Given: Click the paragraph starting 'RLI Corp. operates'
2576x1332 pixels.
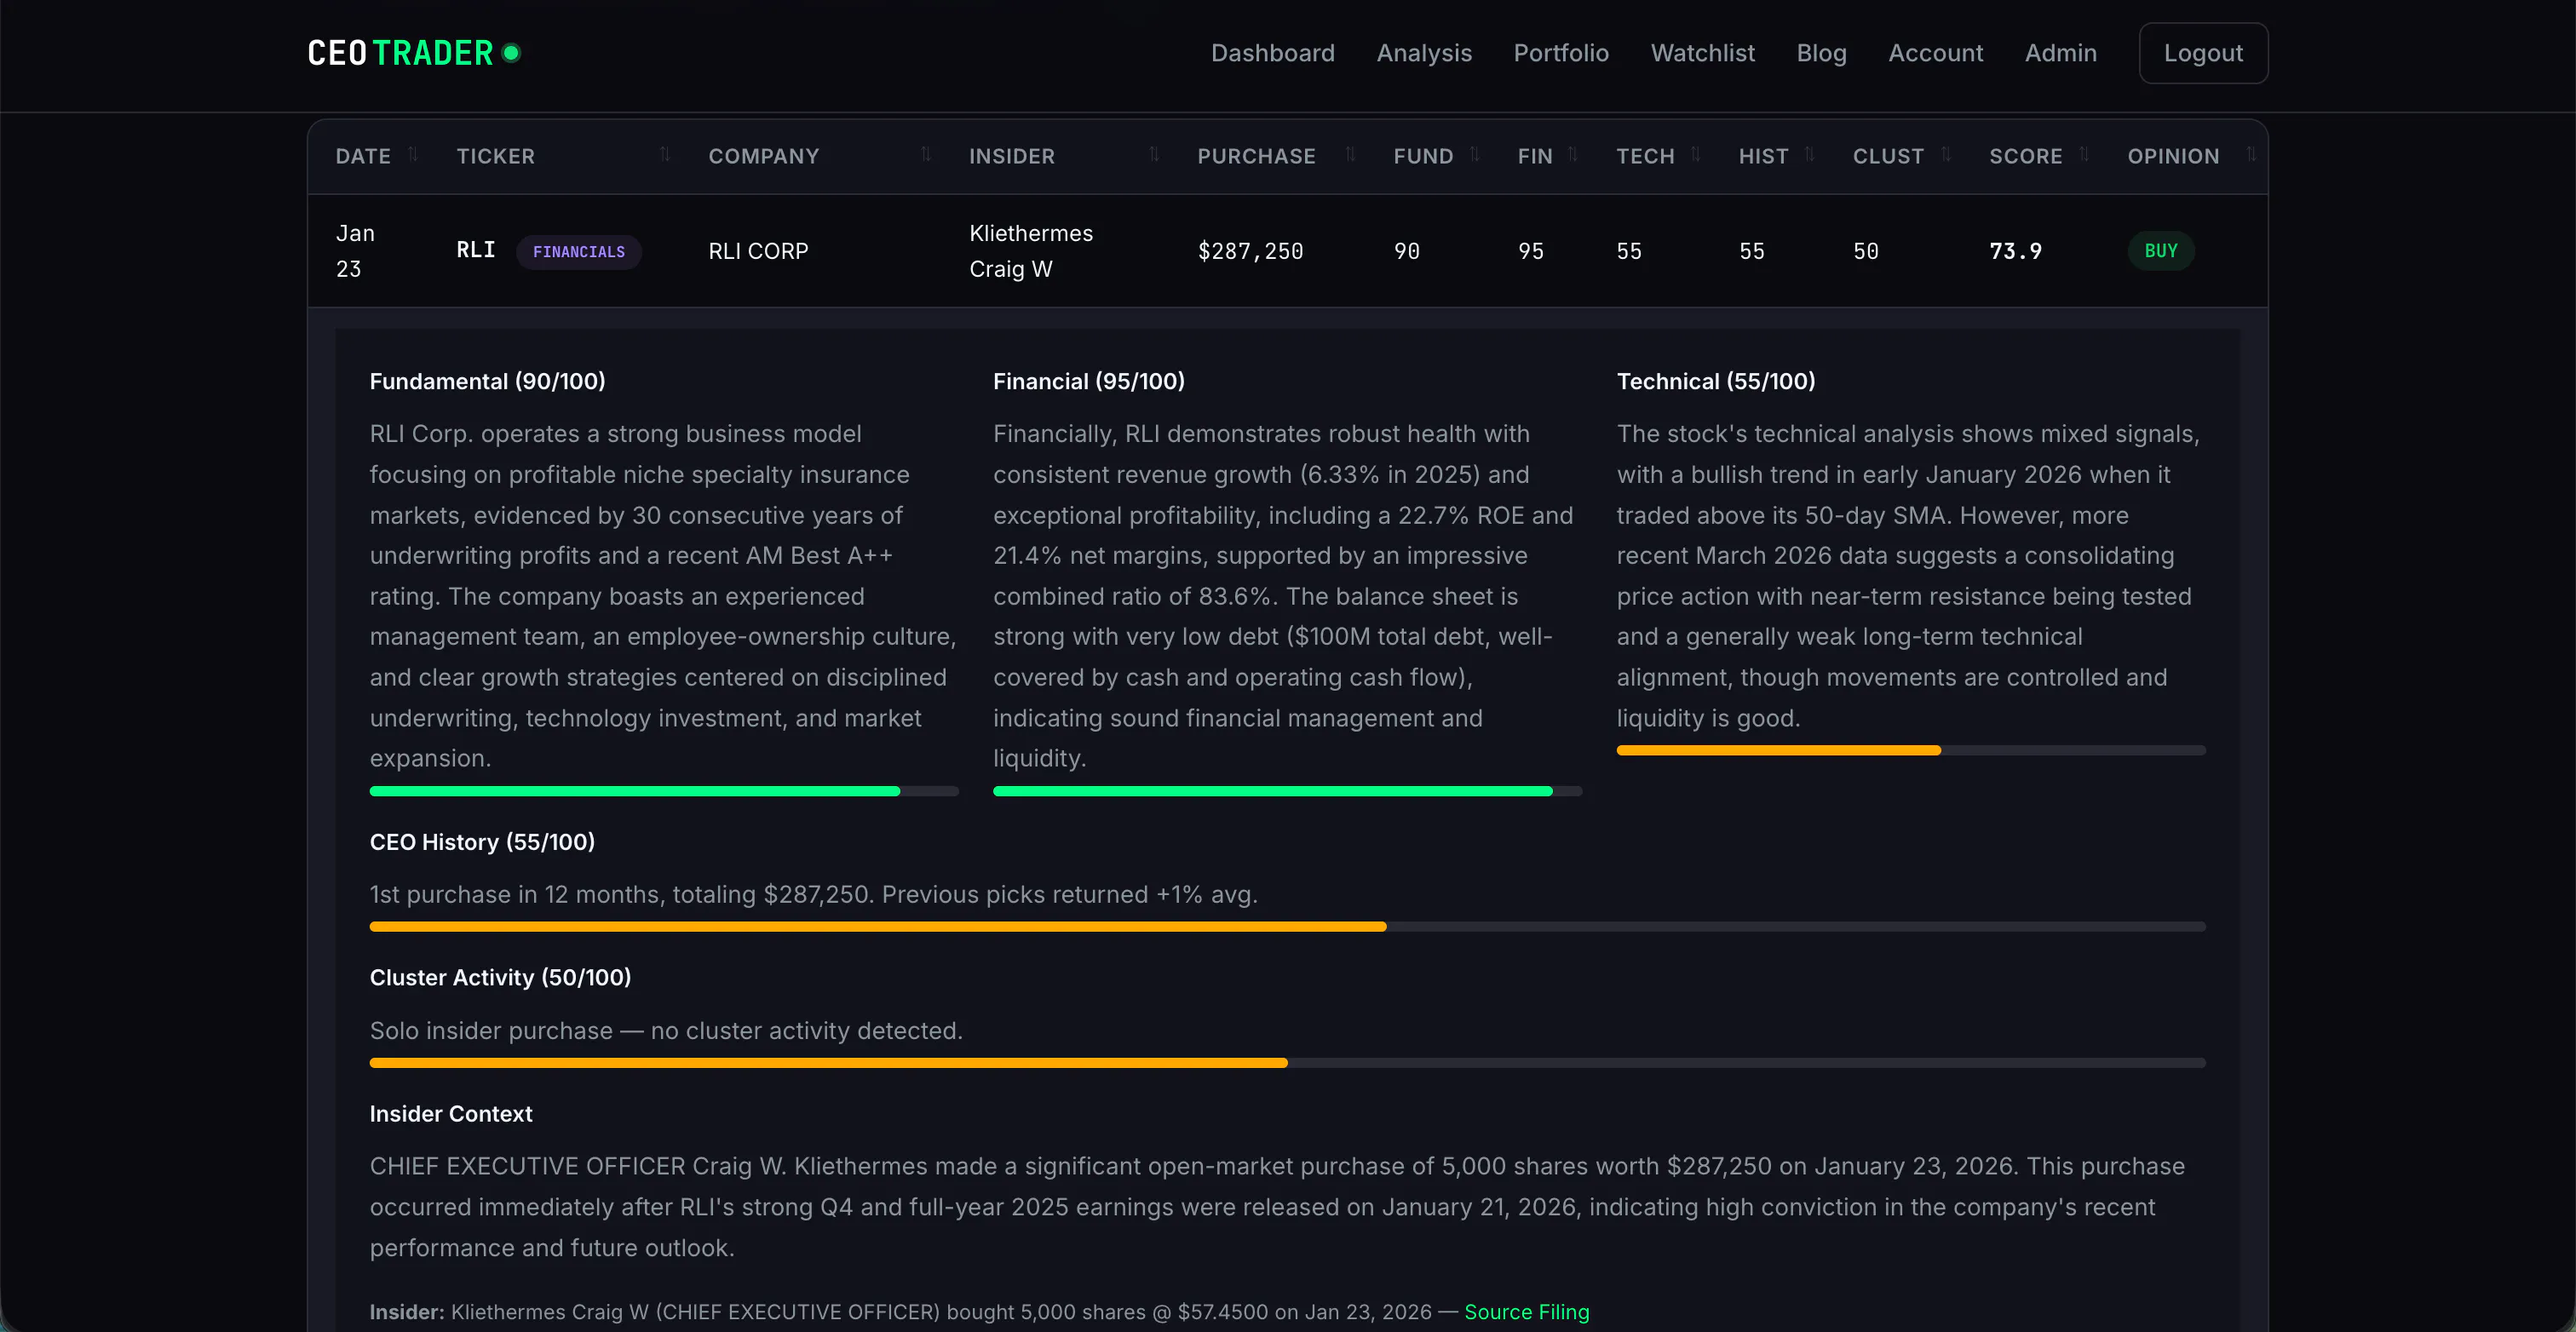Looking at the screenshot, I should 664,596.
